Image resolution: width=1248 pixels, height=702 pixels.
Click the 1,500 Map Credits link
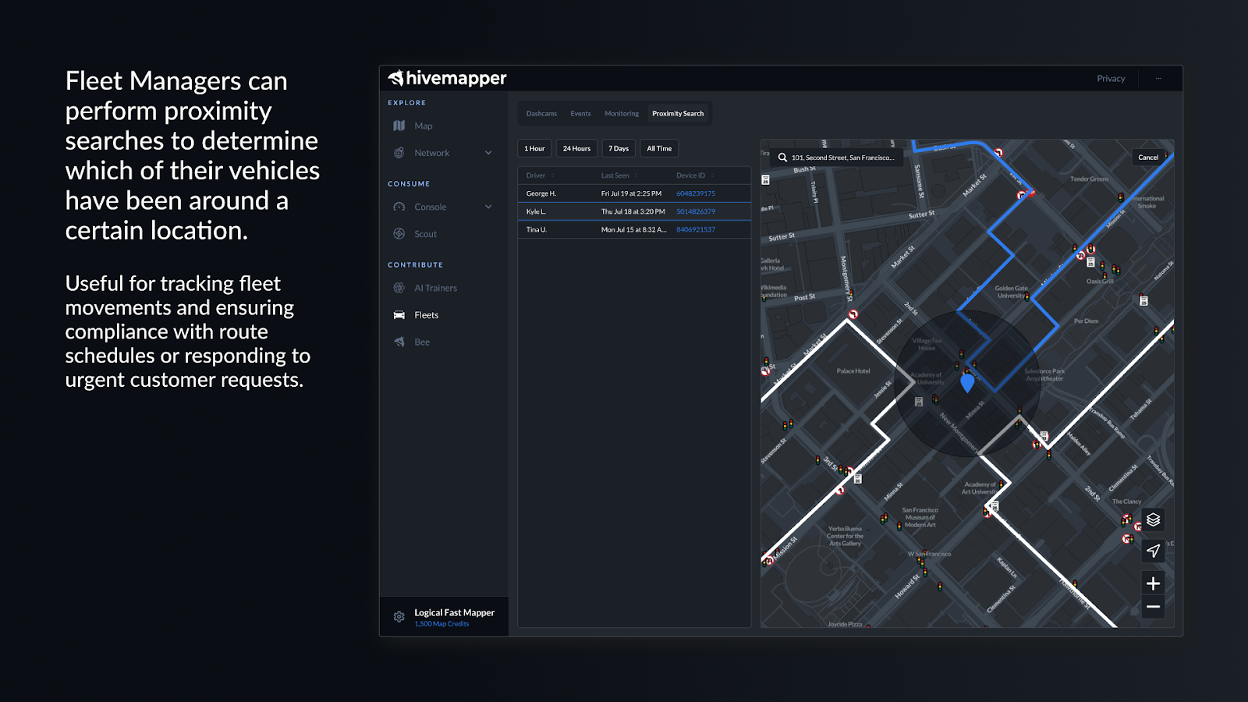pos(442,624)
